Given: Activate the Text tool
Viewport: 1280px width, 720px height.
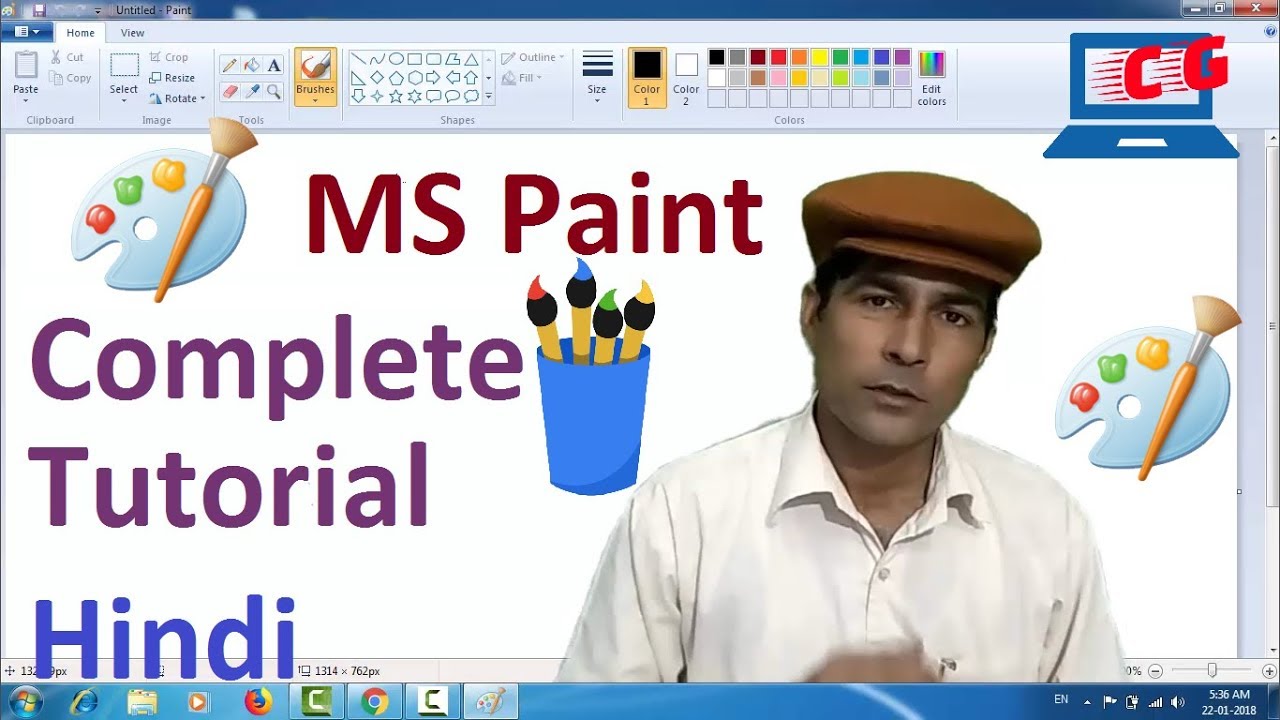Looking at the screenshot, I should pos(274,65).
